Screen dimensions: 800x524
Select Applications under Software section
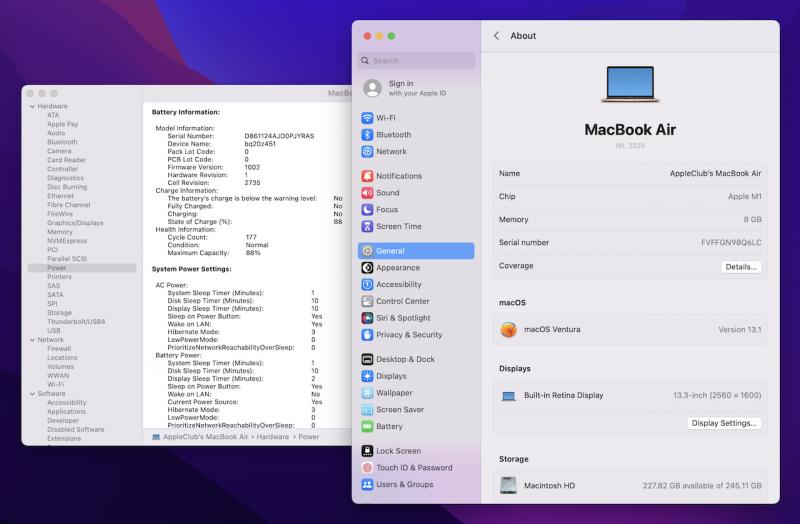pos(66,412)
